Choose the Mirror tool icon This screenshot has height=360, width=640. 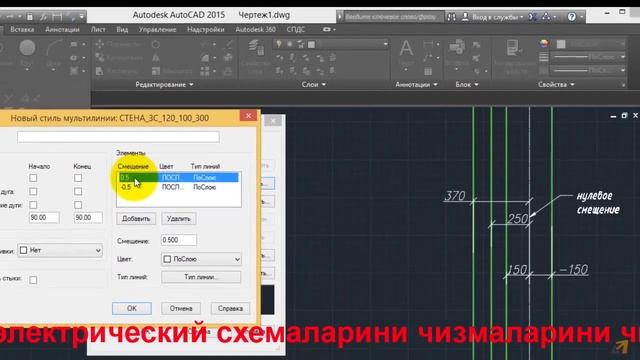click(156, 58)
